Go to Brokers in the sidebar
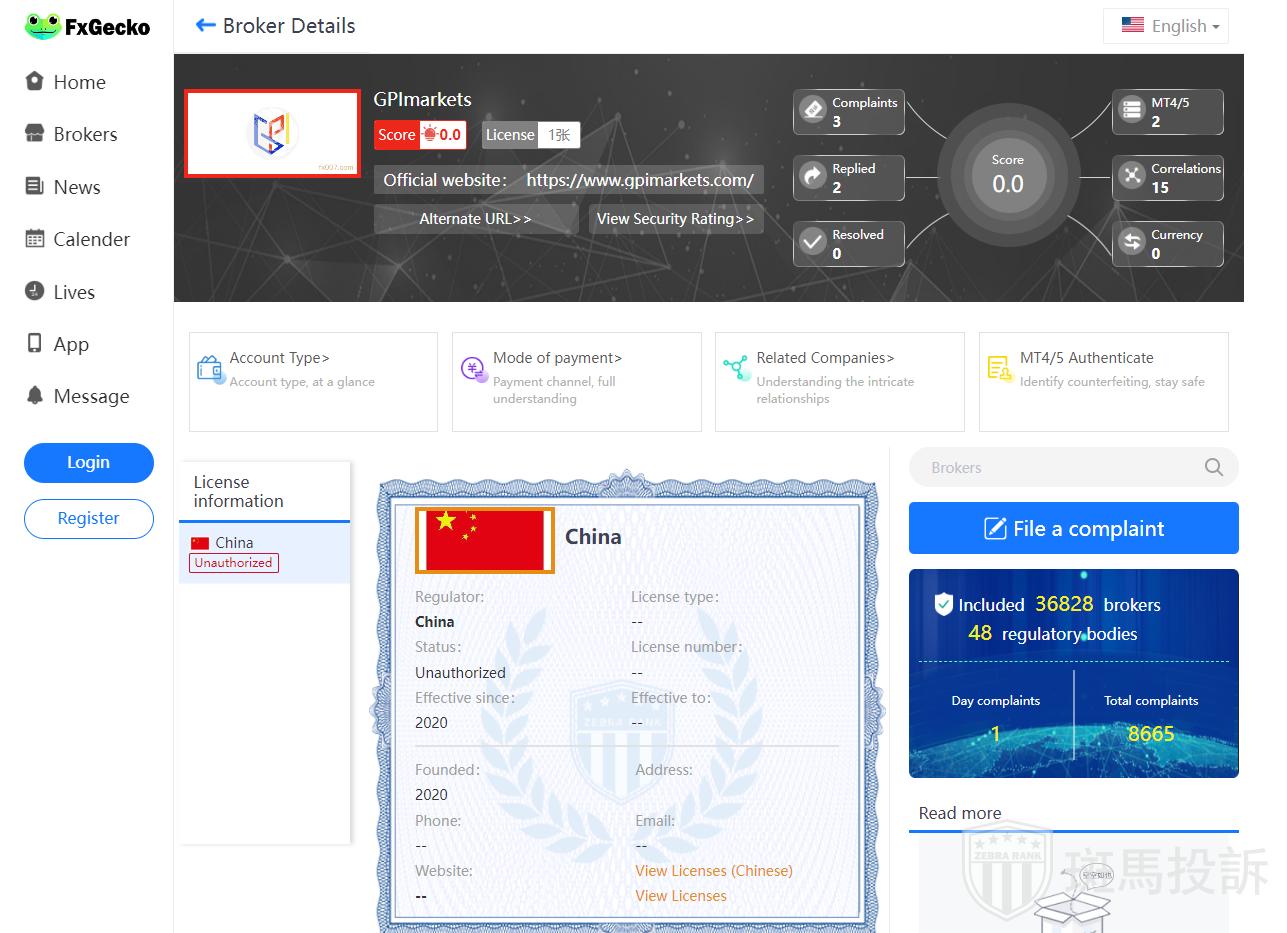Screen dimensions: 1287x933 85,134
